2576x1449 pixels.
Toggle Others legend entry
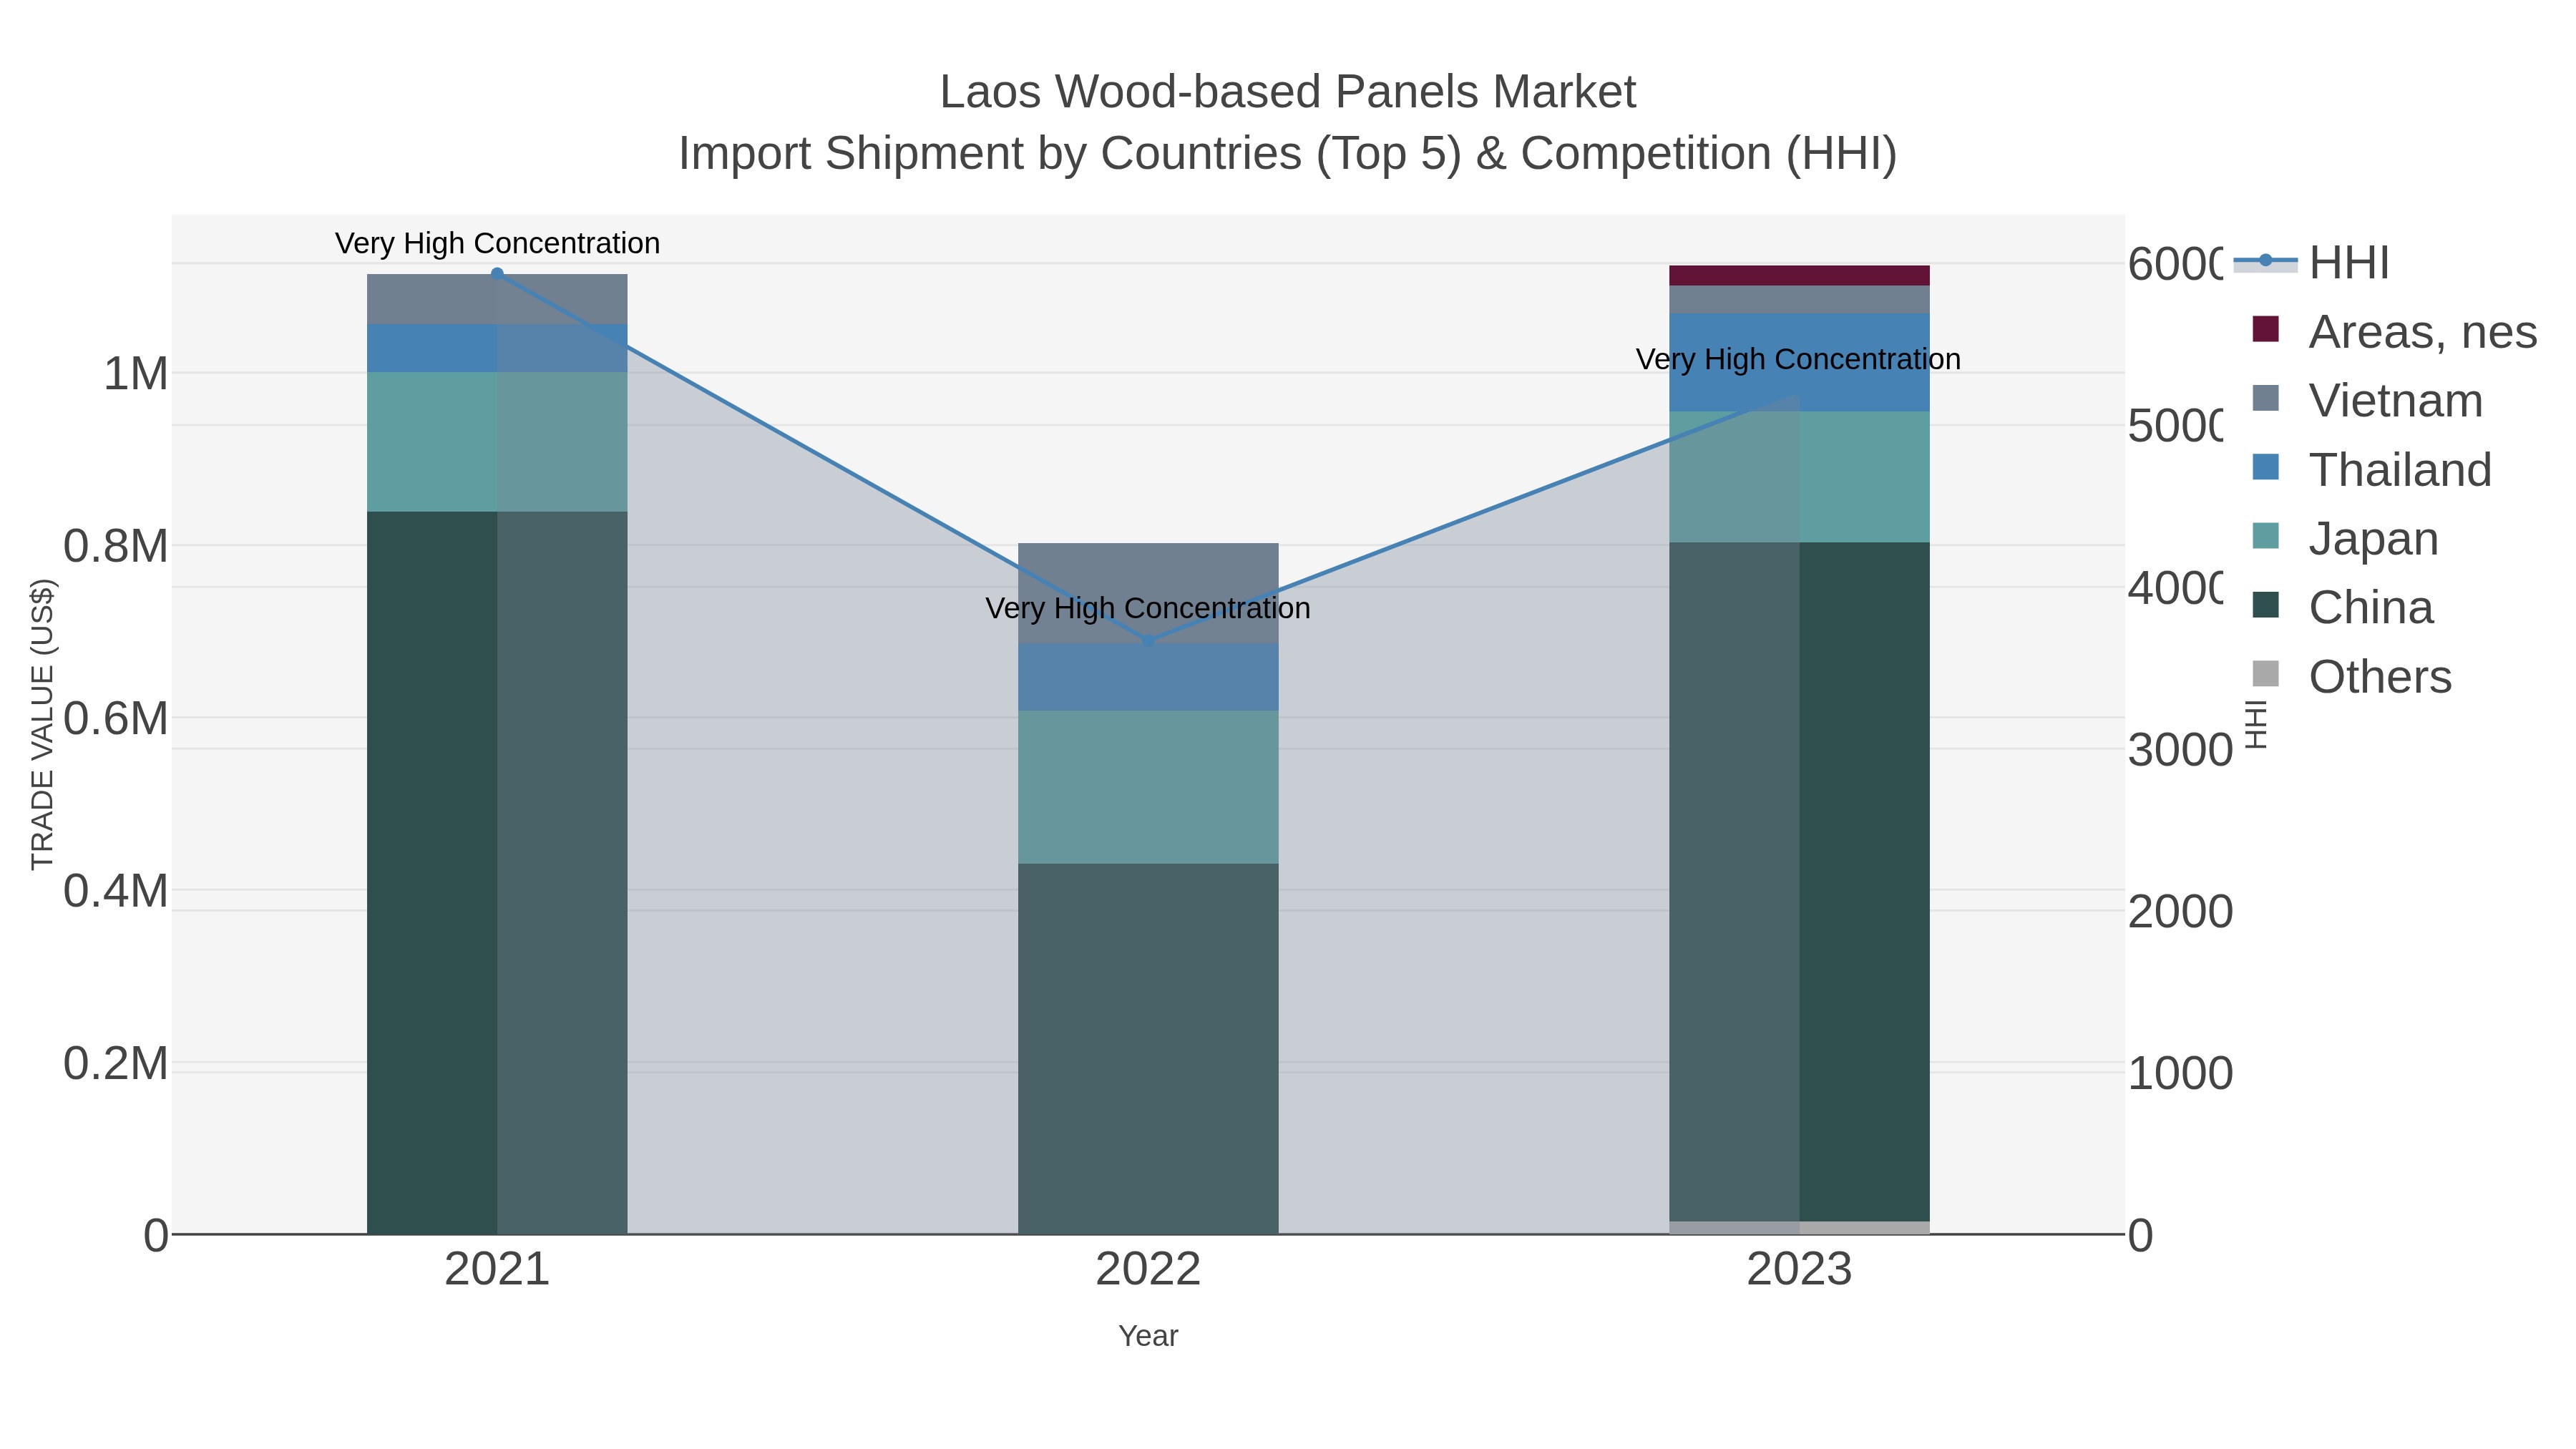click(2352, 677)
